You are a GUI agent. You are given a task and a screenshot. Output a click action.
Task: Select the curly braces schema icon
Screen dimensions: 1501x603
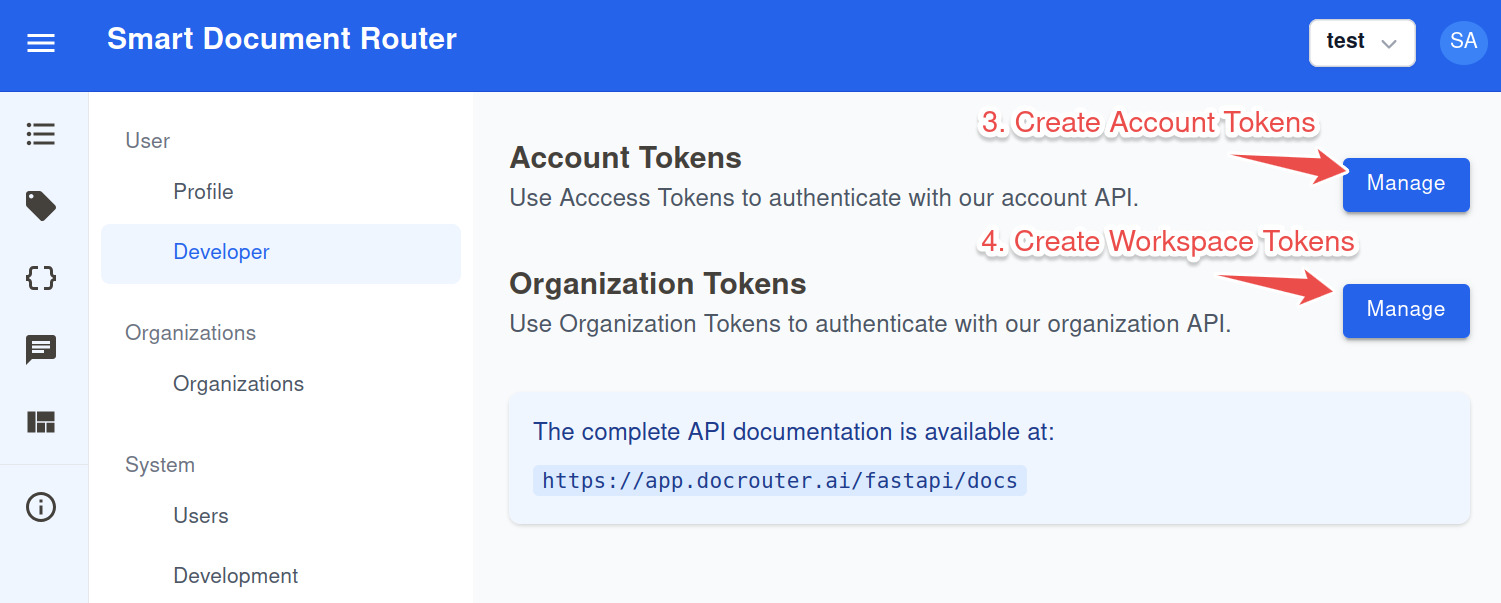(41, 278)
